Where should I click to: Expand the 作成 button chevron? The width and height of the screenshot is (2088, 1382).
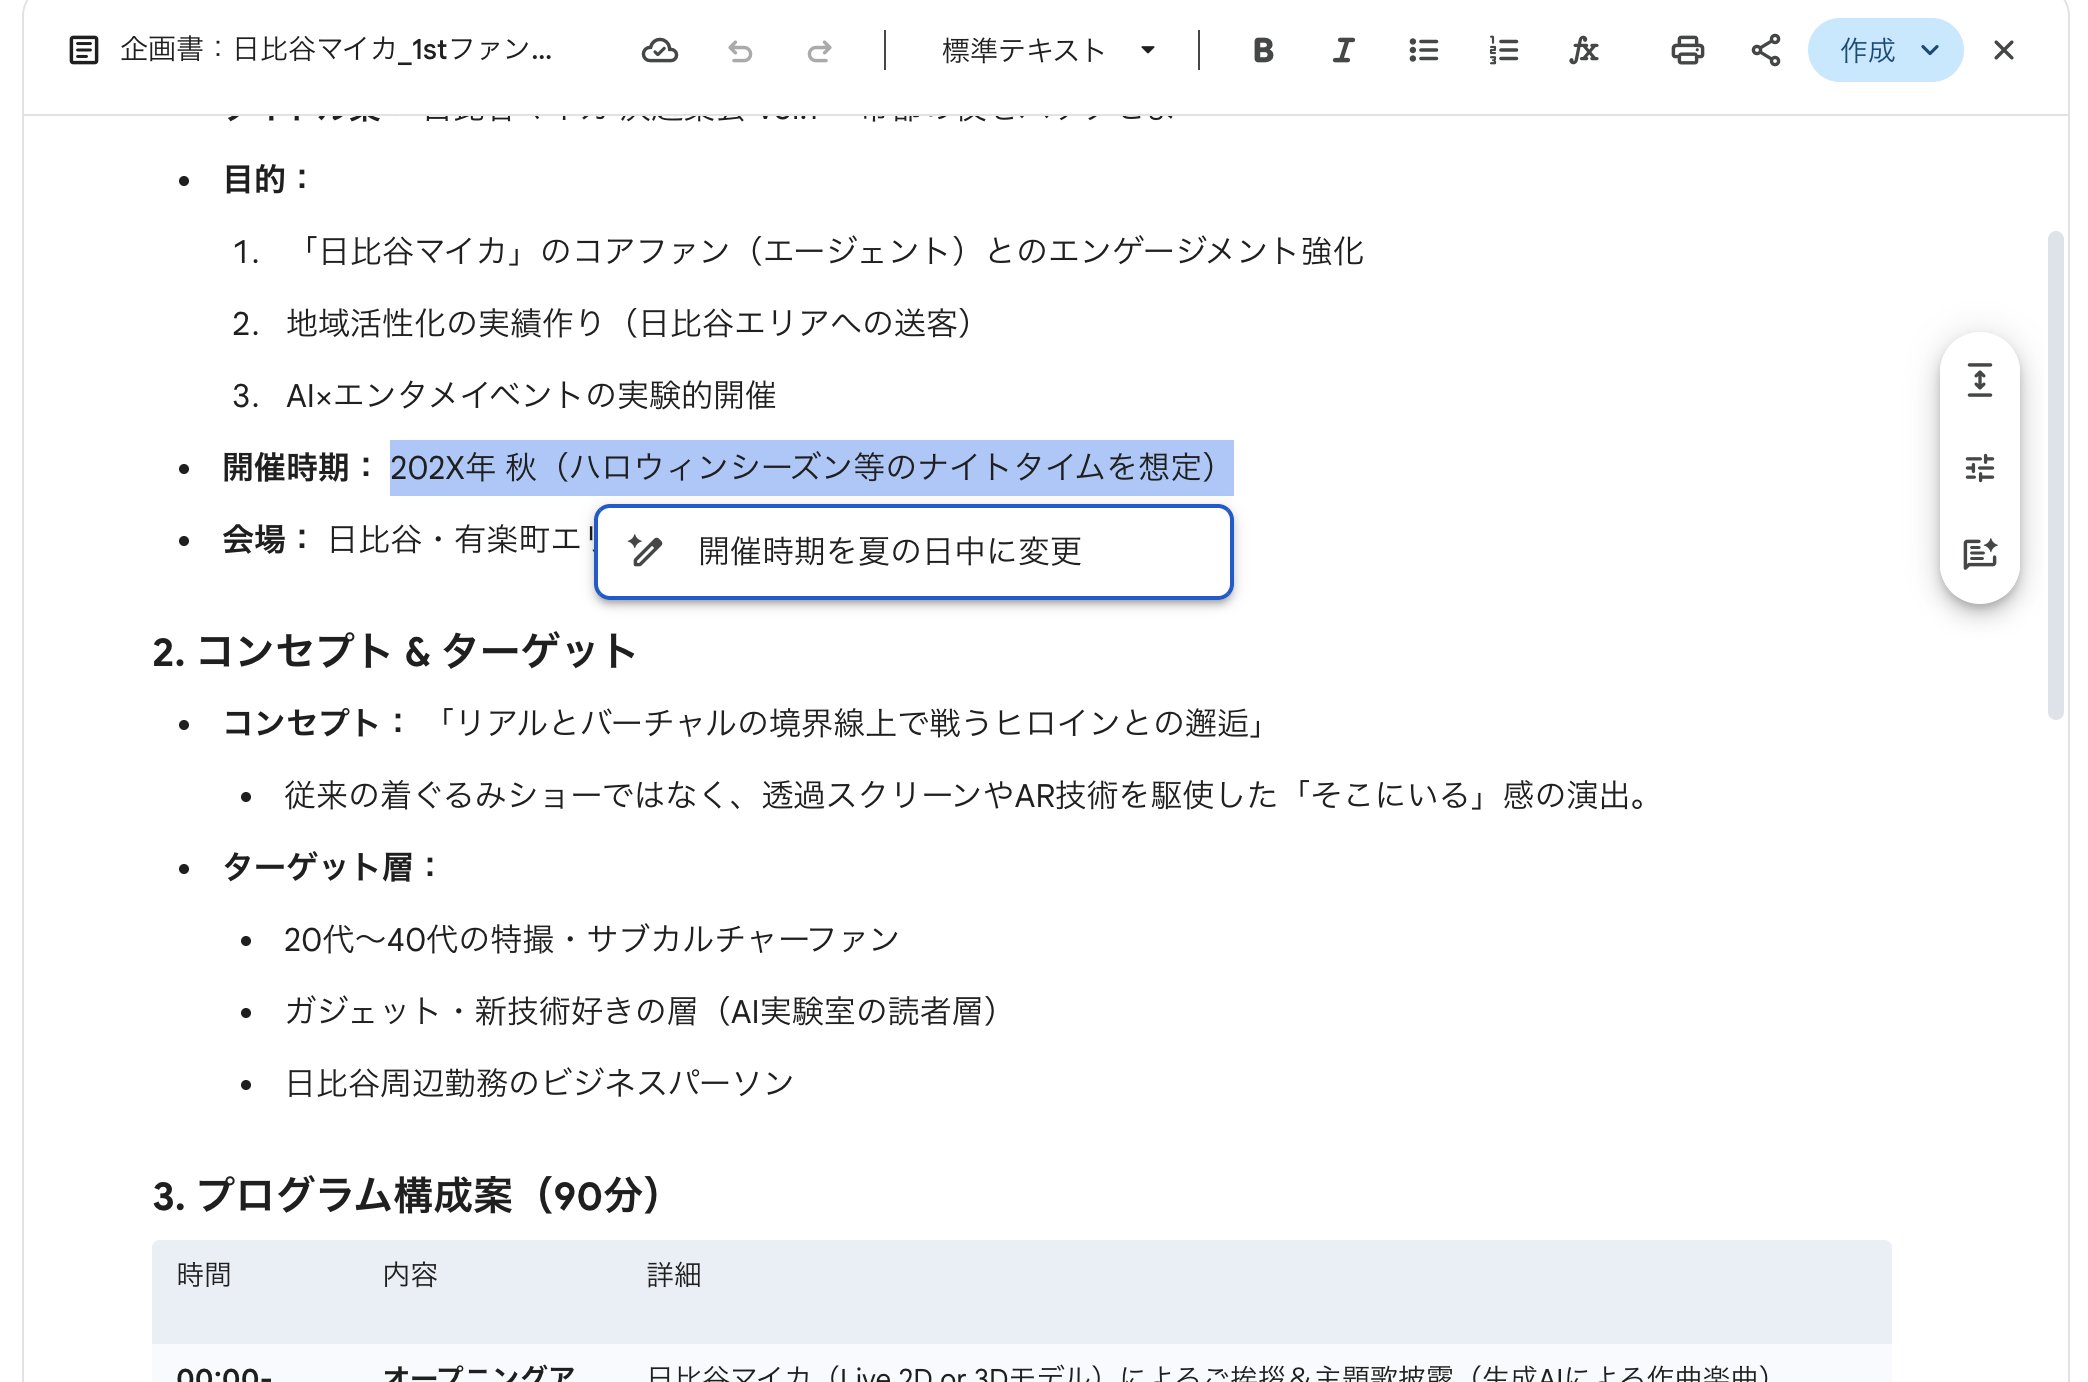(x=1931, y=50)
